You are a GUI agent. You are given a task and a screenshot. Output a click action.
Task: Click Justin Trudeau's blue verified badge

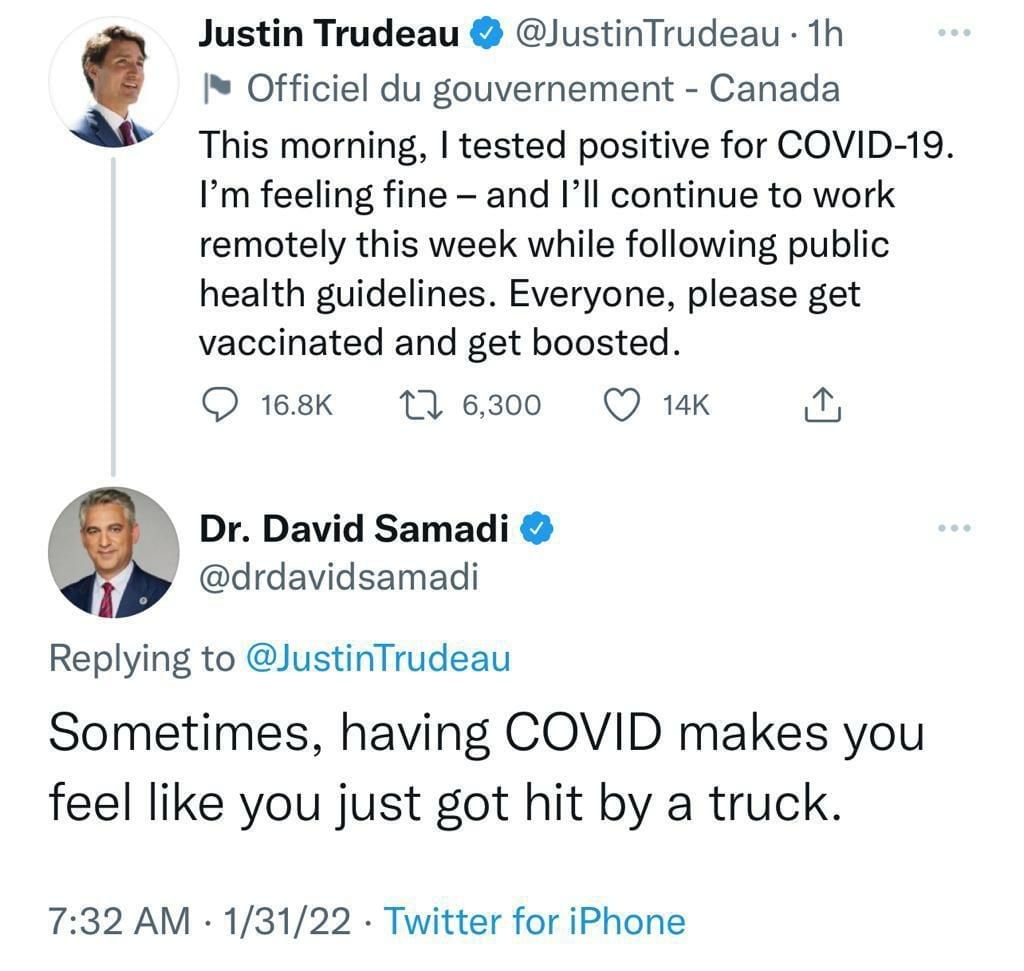pyautogui.click(x=487, y=34)
